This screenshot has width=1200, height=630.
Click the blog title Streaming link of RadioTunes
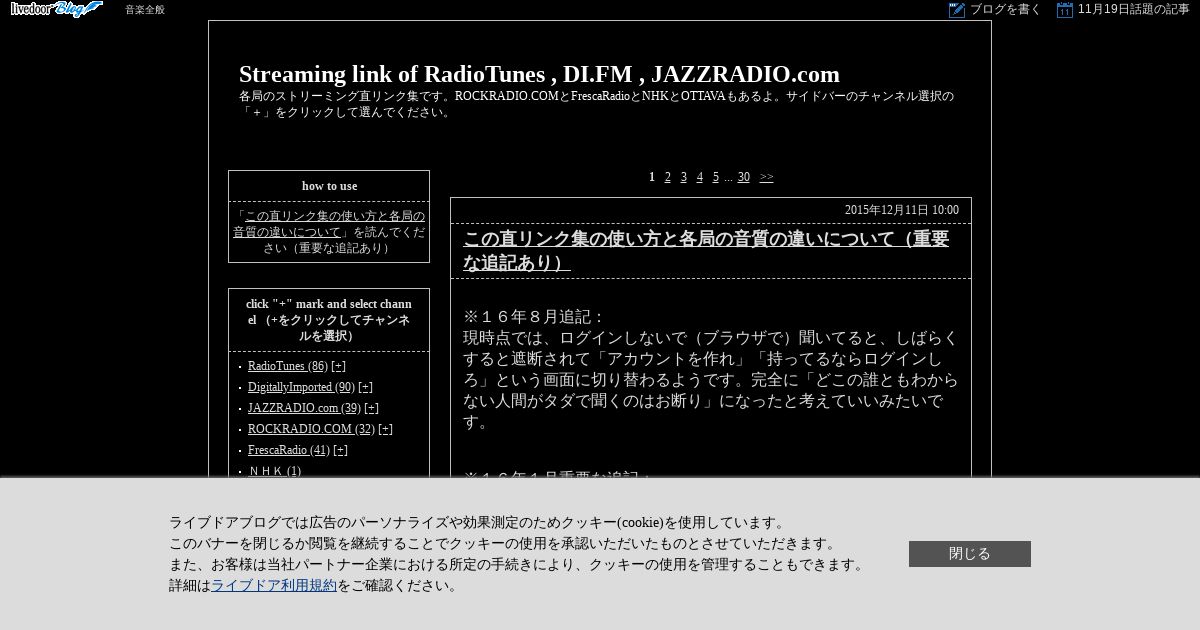[539, 74]
